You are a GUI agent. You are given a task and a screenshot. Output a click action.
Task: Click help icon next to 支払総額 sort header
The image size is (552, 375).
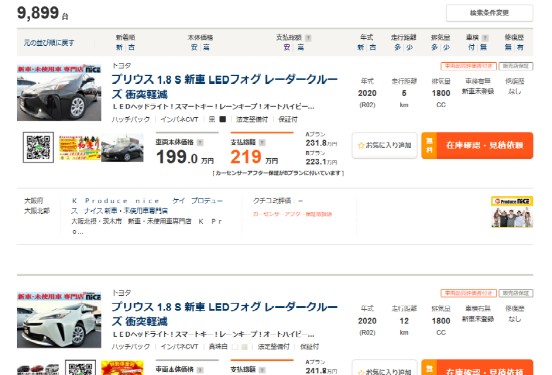[x=308, y=38]
